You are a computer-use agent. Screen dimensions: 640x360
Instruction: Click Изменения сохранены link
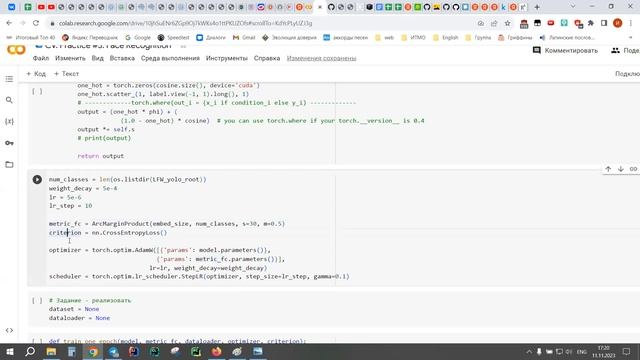(321, 58)
